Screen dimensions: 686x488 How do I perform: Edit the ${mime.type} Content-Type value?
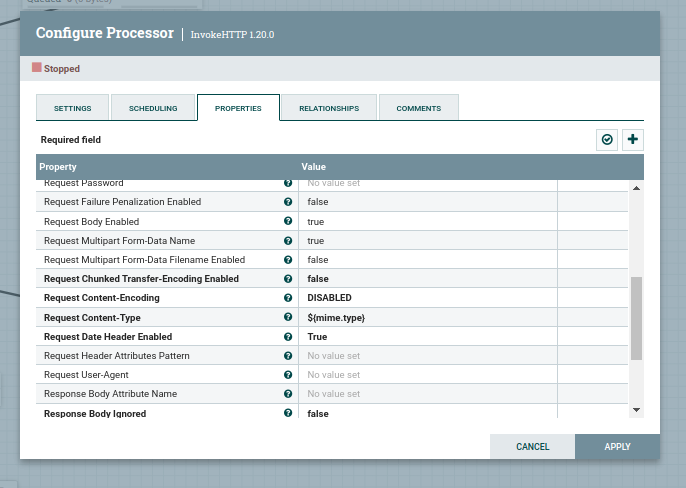428,317
